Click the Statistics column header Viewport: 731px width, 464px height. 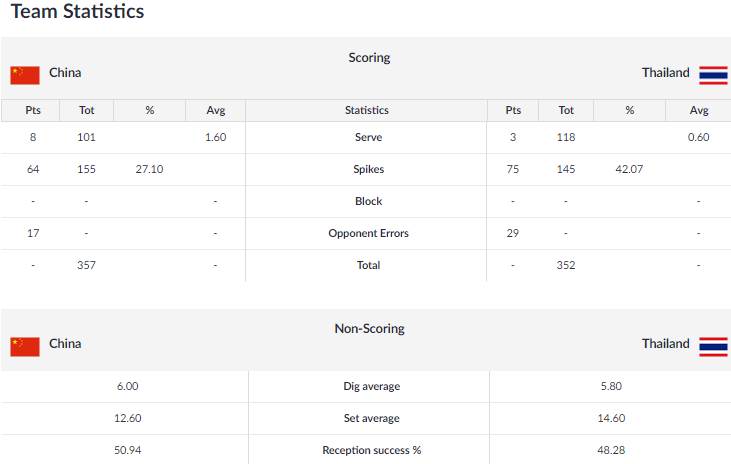(x=366, y=111)
